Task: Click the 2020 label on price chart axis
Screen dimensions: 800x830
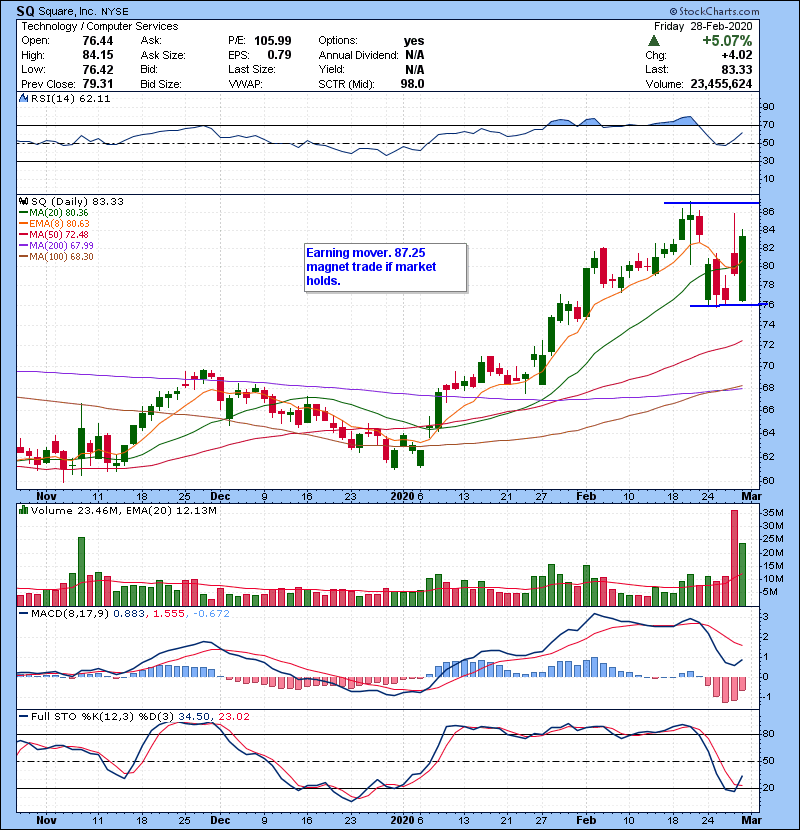Action: tap(402, 497)
